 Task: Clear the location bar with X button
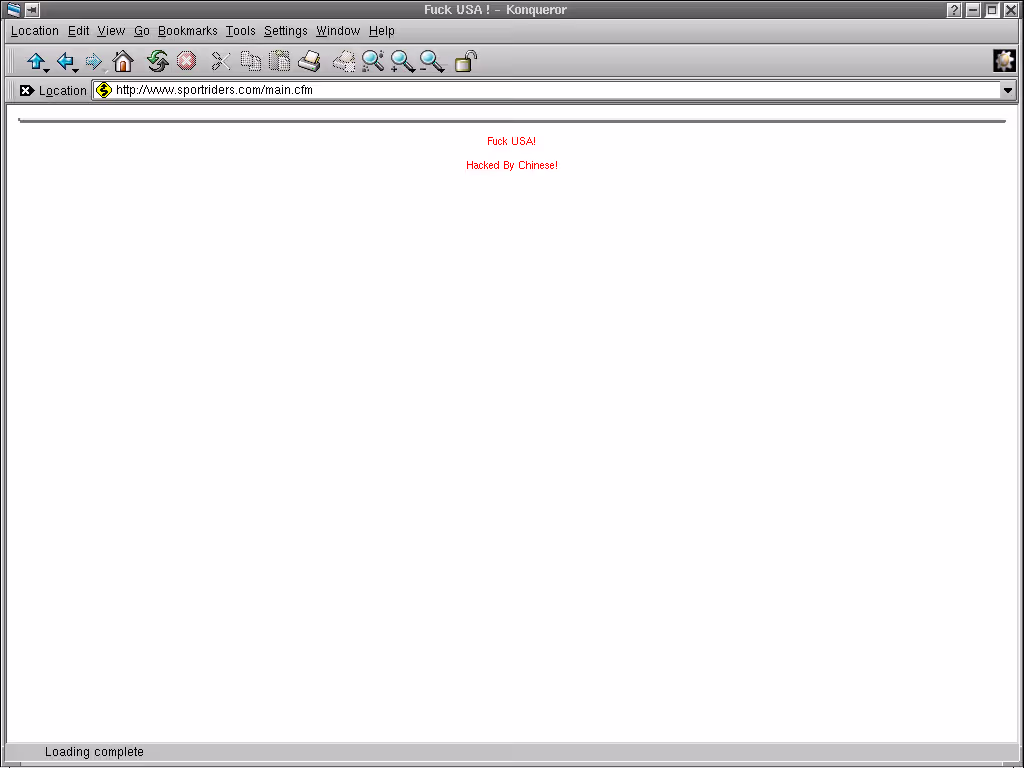[x=27, y=91]
